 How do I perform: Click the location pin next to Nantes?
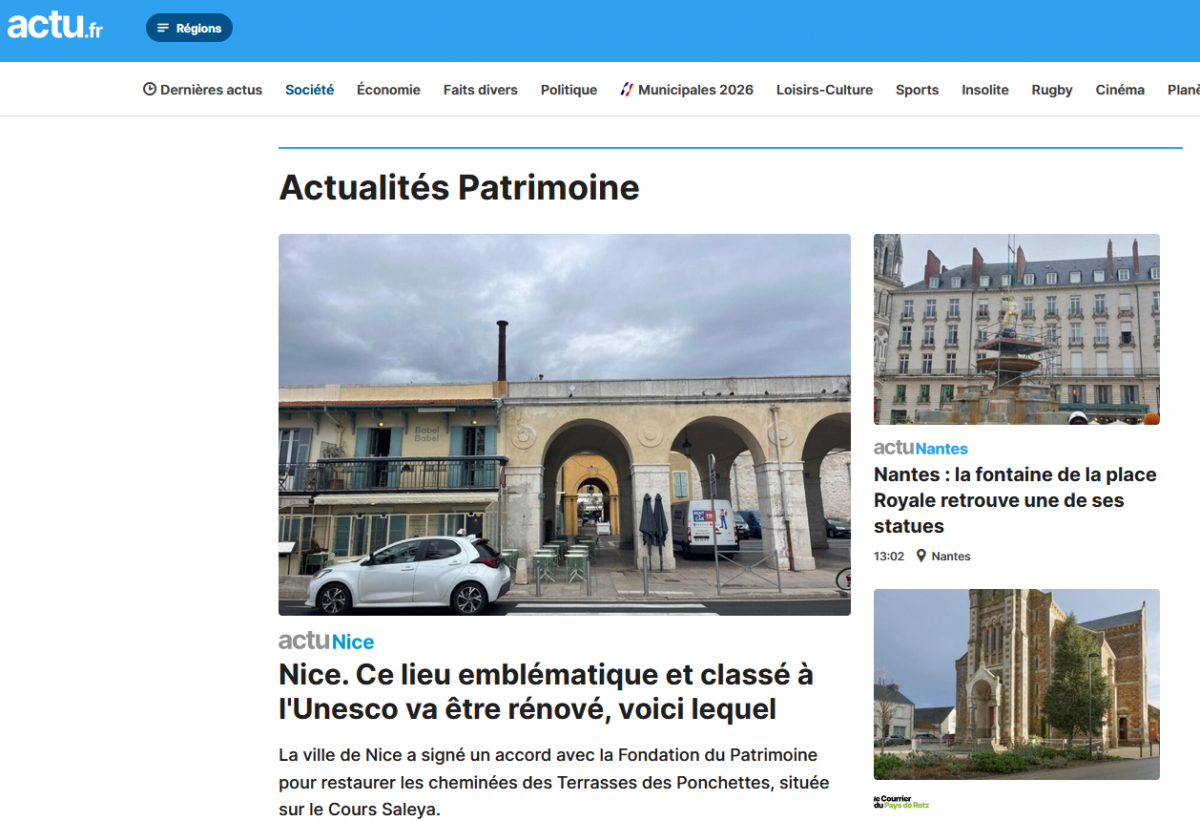pos(920,556)
